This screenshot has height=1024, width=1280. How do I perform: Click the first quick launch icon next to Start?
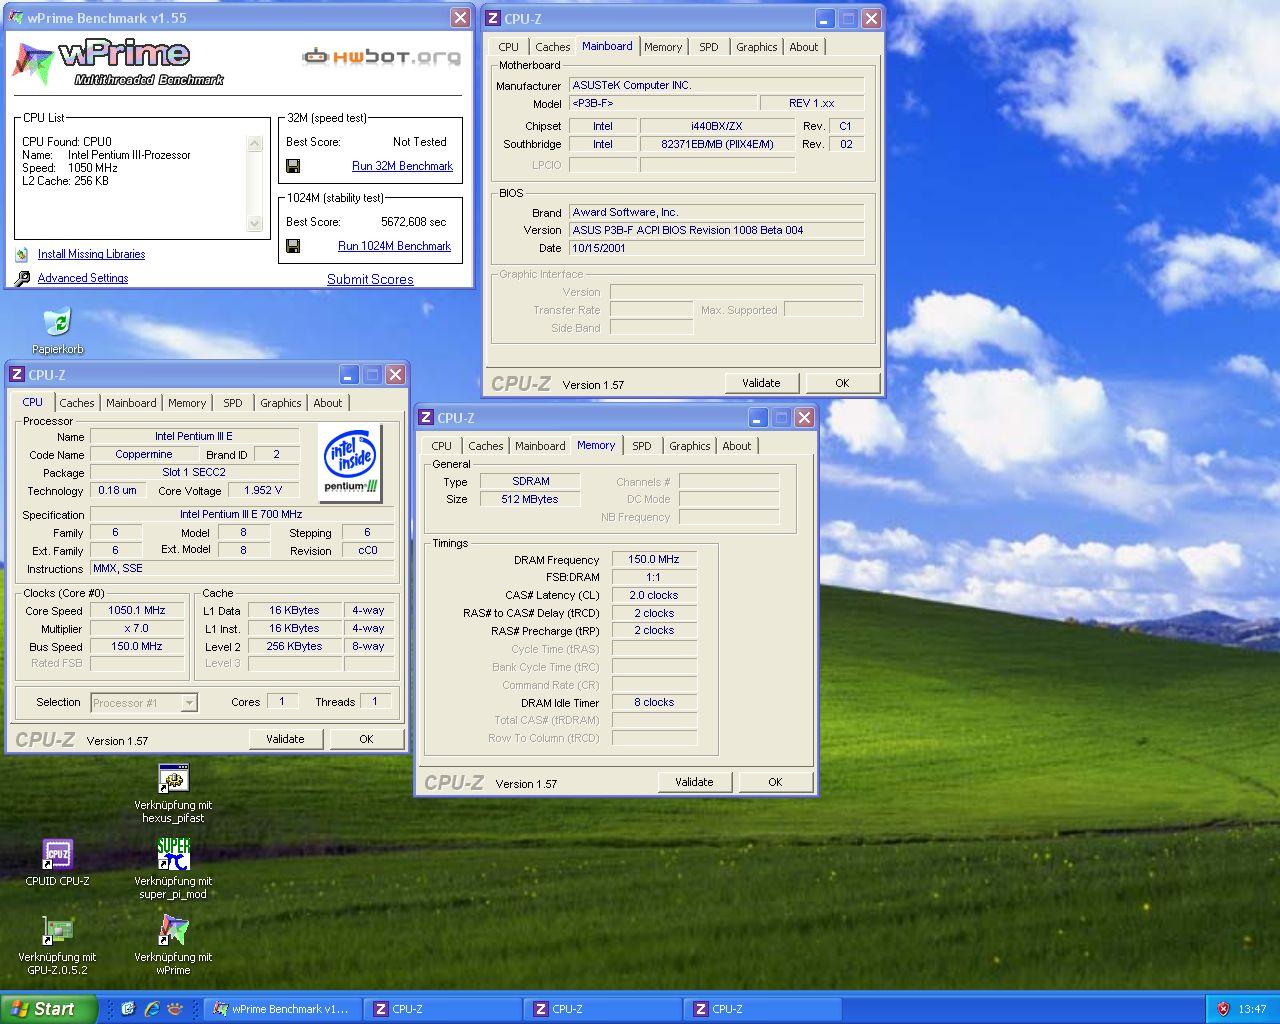(x=128, y=1009)
